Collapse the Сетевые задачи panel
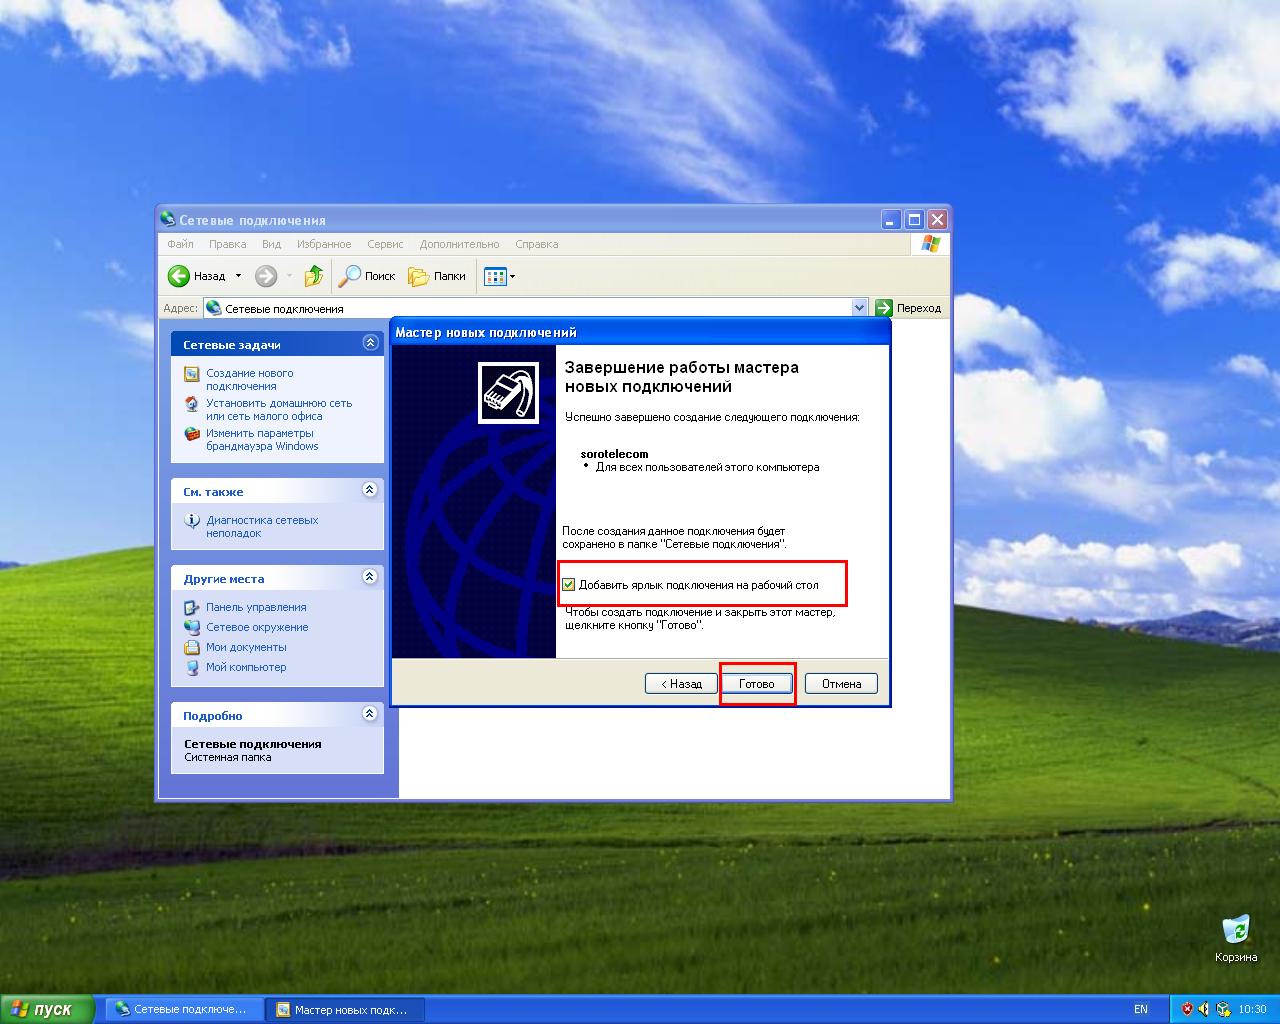This screenshot has height=1024, width=1280. coord(370,343)
